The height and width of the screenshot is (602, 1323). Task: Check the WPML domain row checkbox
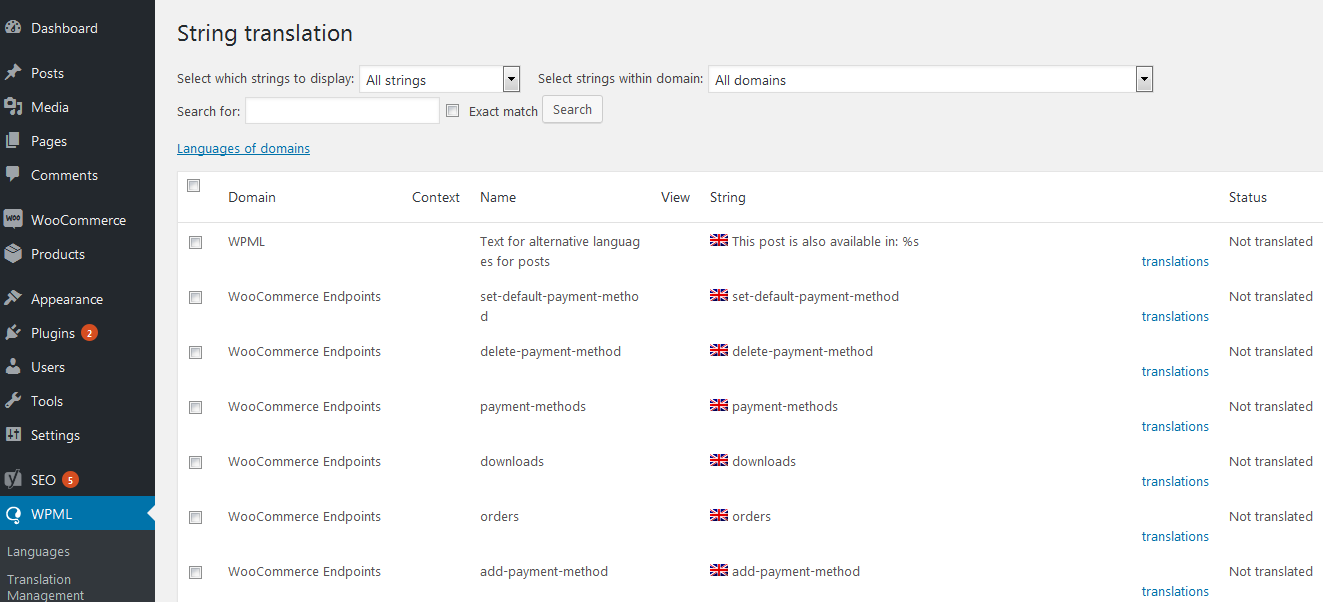[195, 242]
